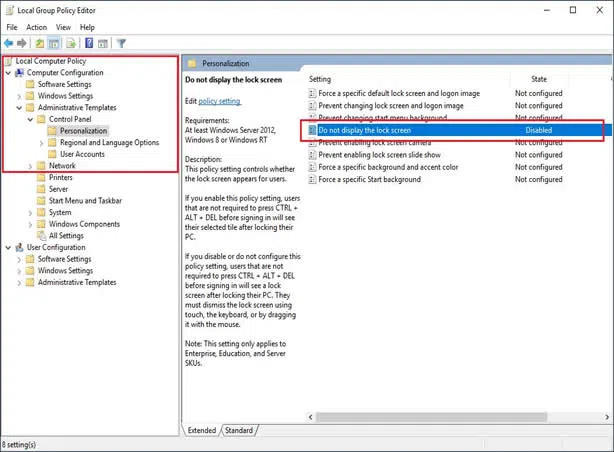Expand the Windows Components folder arrow
Viewport: 614px width, 452px height.
29,224
